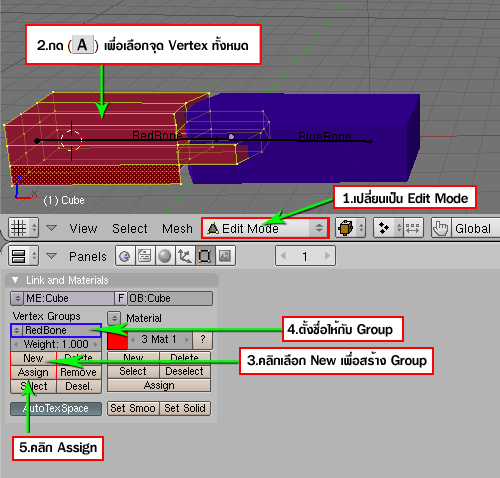
Task: Open the Scene panel image icon
Action: 225,256
